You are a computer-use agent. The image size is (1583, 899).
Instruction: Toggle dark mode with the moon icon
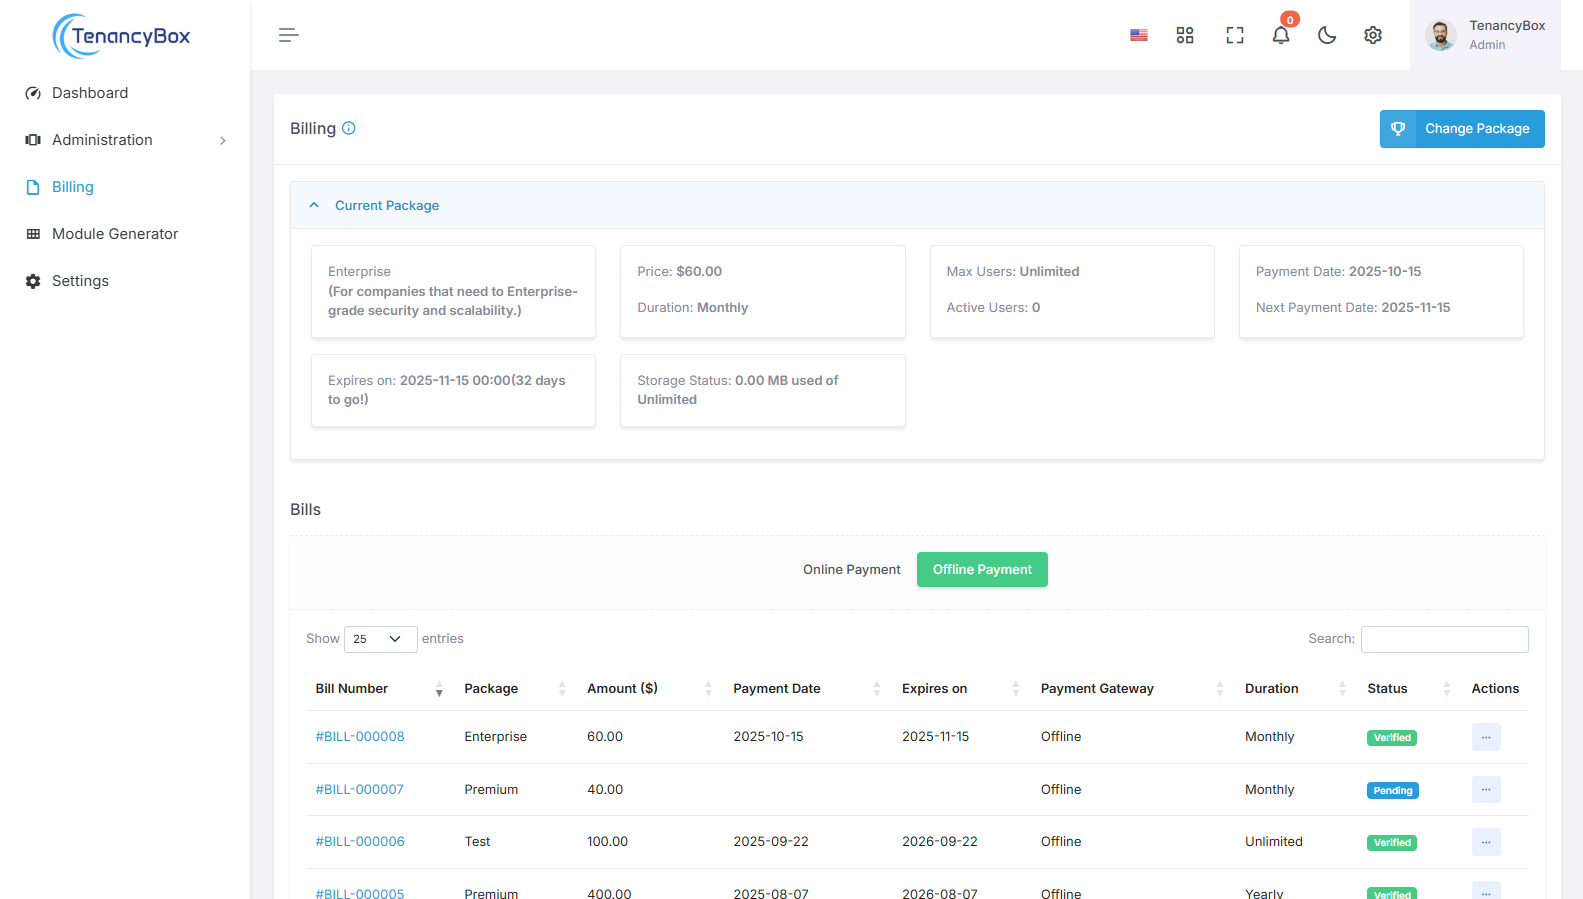pyautogui.click(x=1327, y=35)
